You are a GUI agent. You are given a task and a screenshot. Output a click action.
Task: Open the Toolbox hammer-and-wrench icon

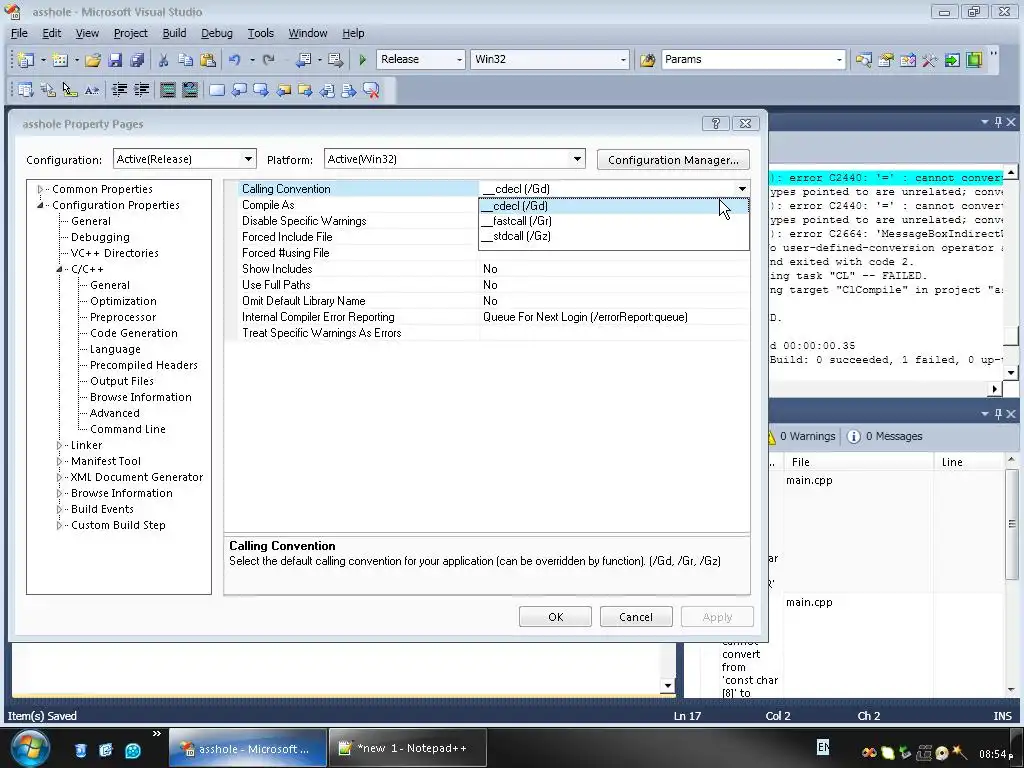[929, 60]
